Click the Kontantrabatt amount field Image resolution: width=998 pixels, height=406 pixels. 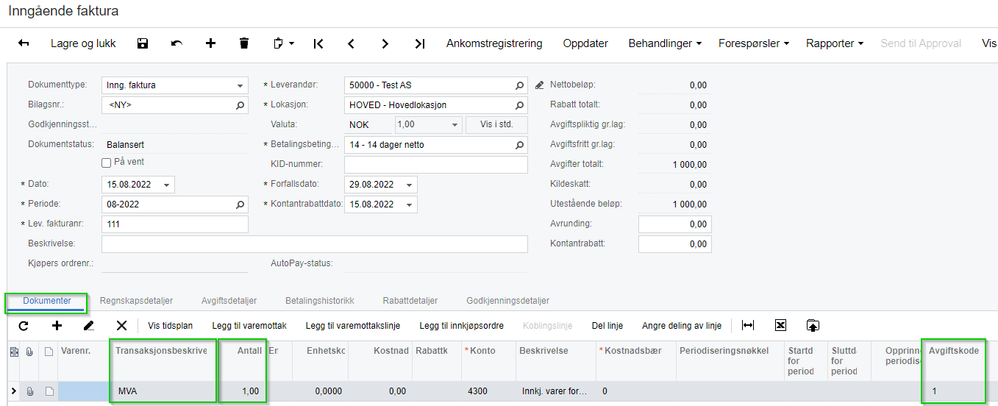tap(675, 244)
